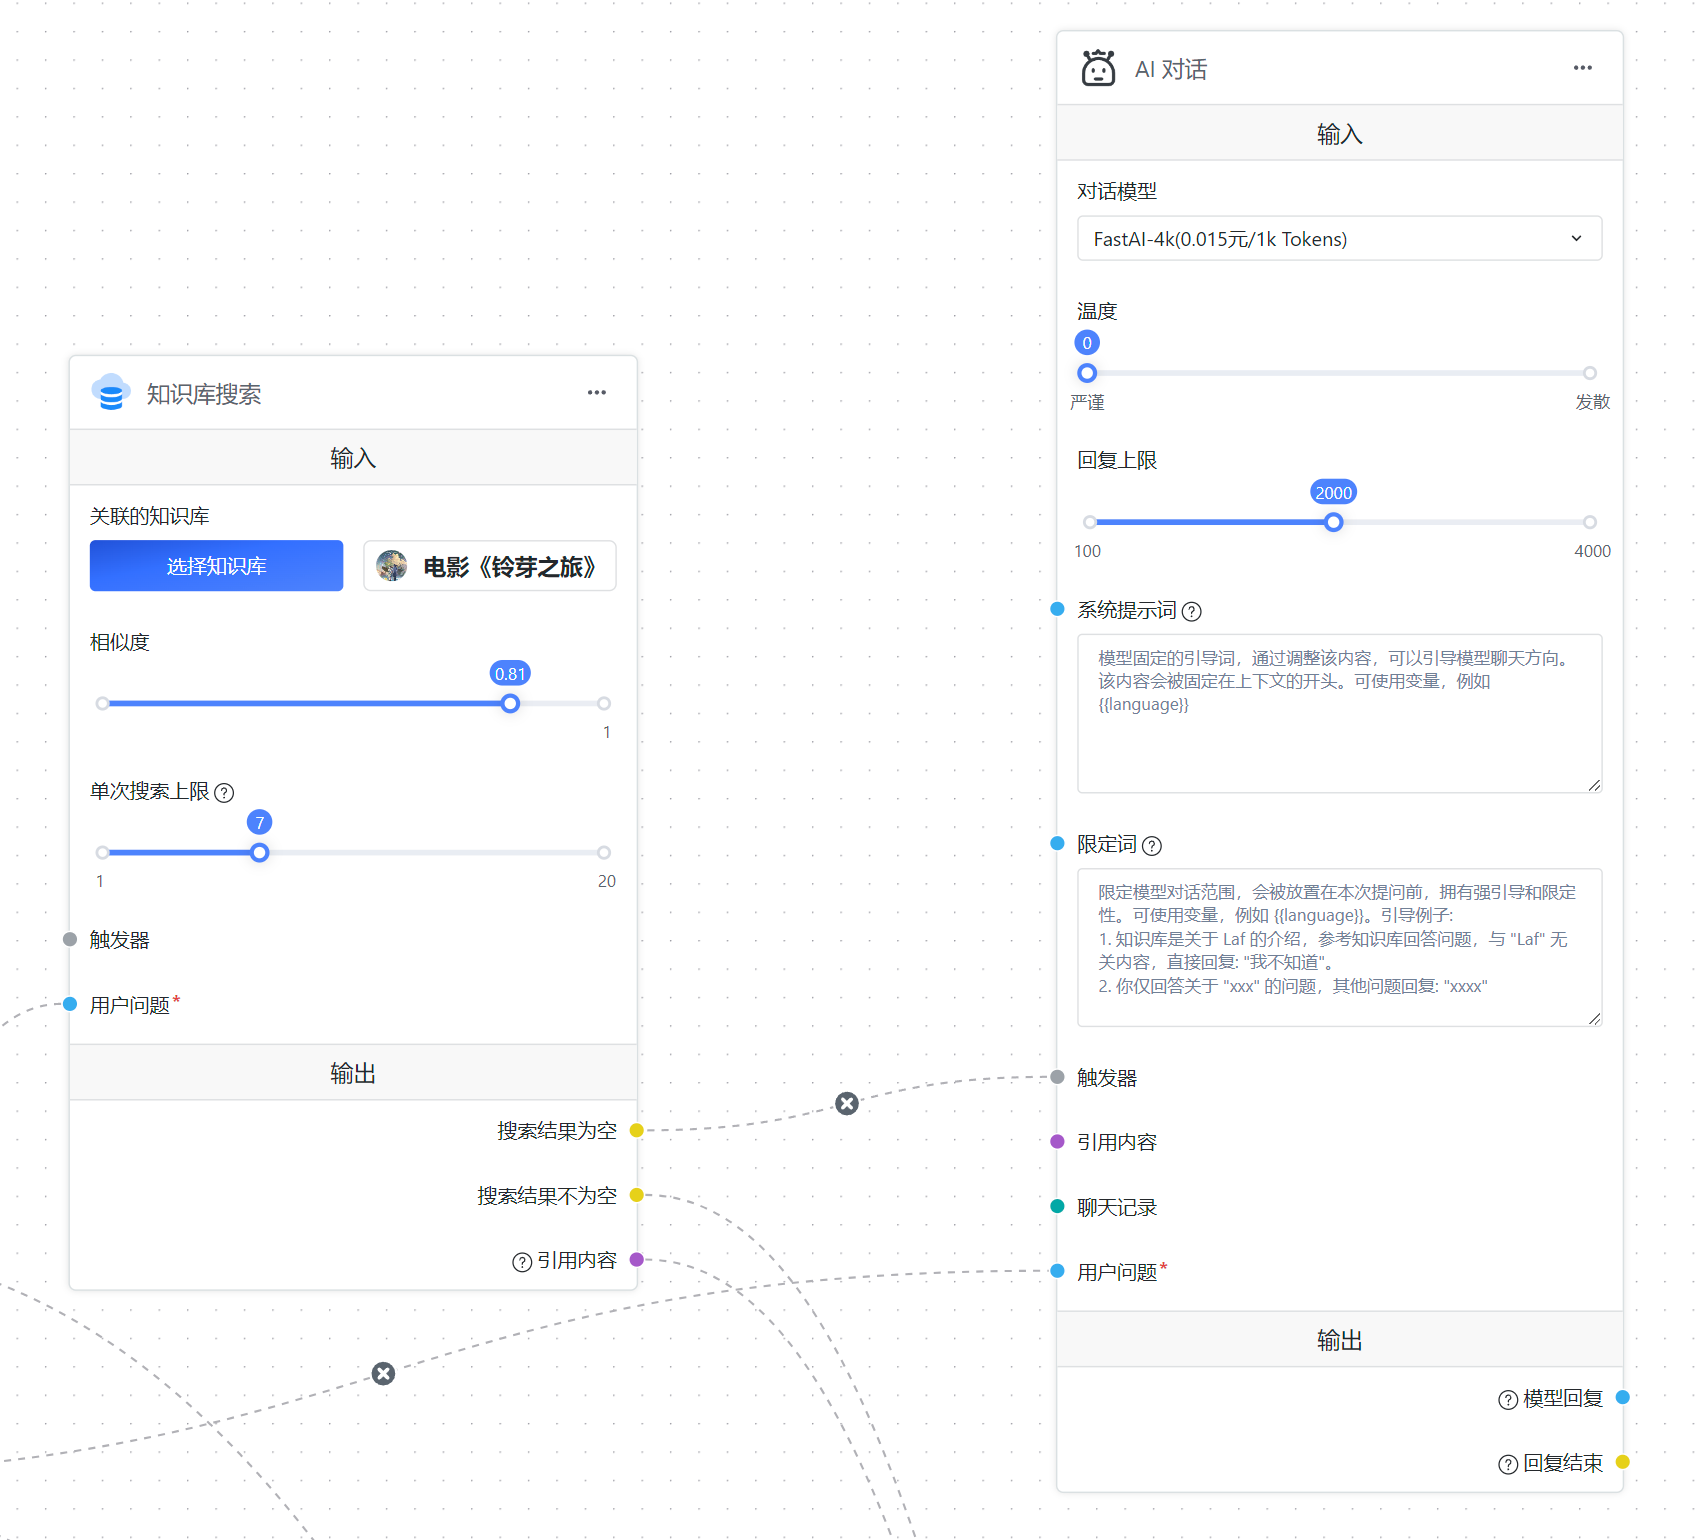Image resolution: width=1706 pixels, height=1540 pixels.
Task: Focus the 系统提示词 text area
Action: (1339, 713)
